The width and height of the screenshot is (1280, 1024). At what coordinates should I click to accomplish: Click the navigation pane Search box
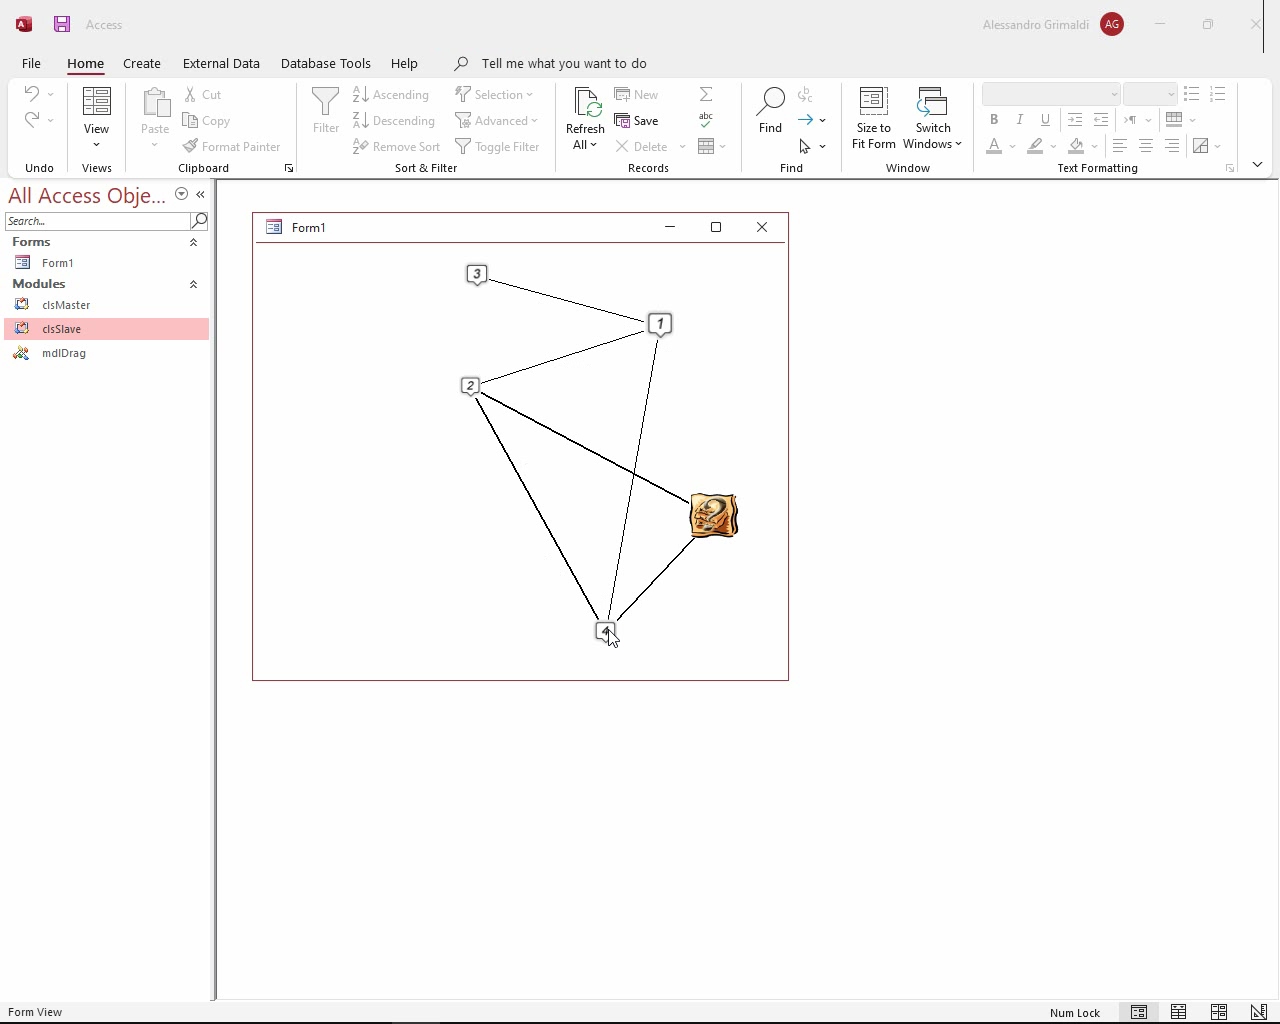coord(97,221)
